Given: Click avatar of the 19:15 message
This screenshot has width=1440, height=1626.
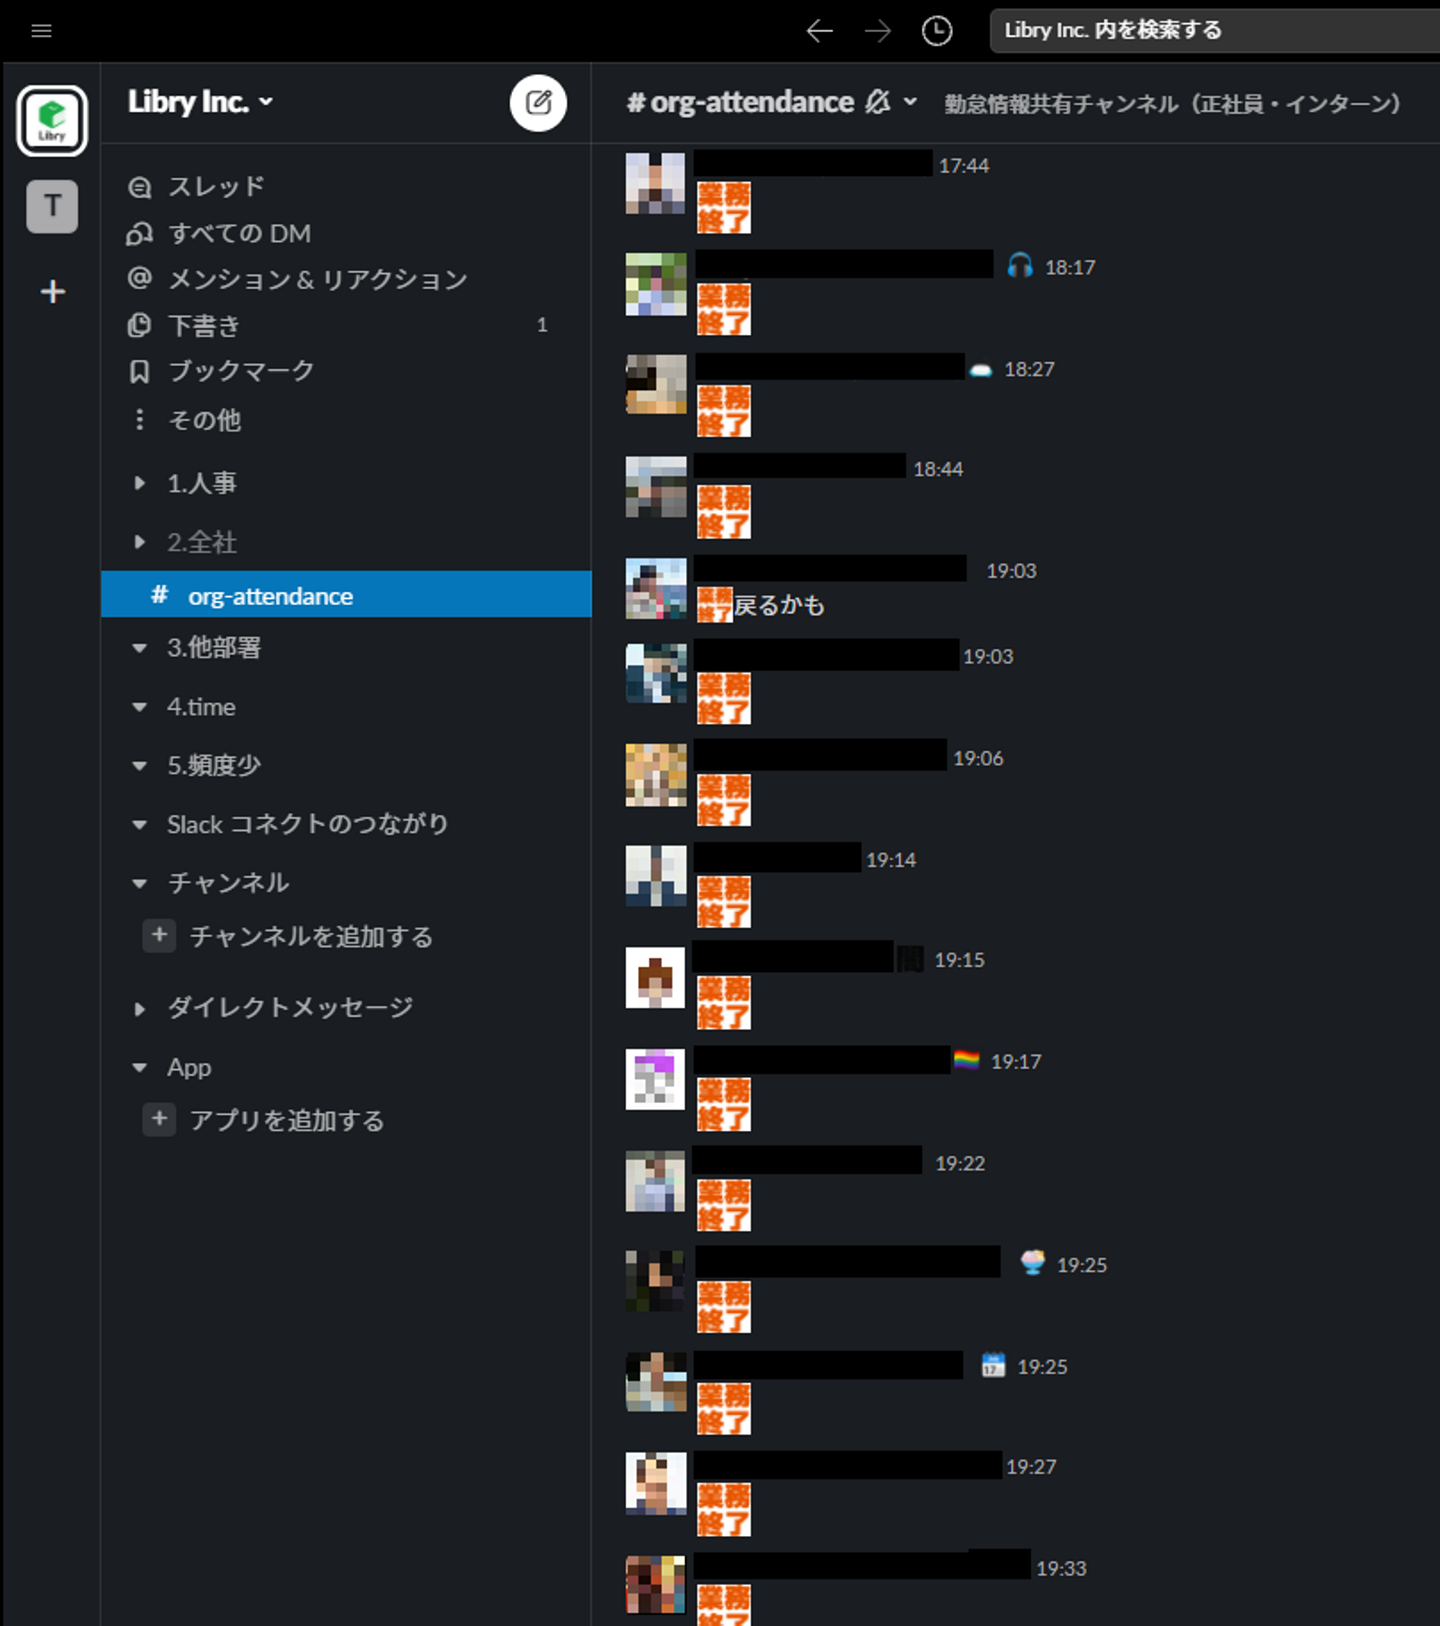Looking at the screenshot, I should tap(655, 978).
